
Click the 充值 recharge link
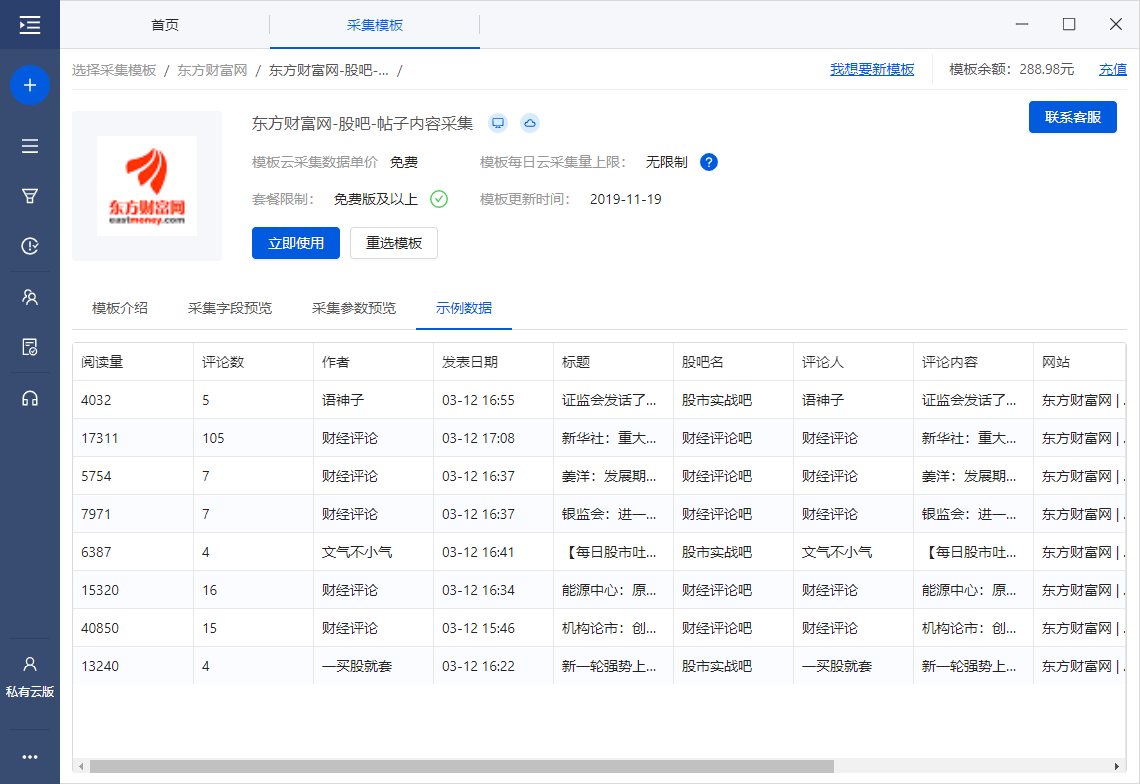pos(1112,70)
